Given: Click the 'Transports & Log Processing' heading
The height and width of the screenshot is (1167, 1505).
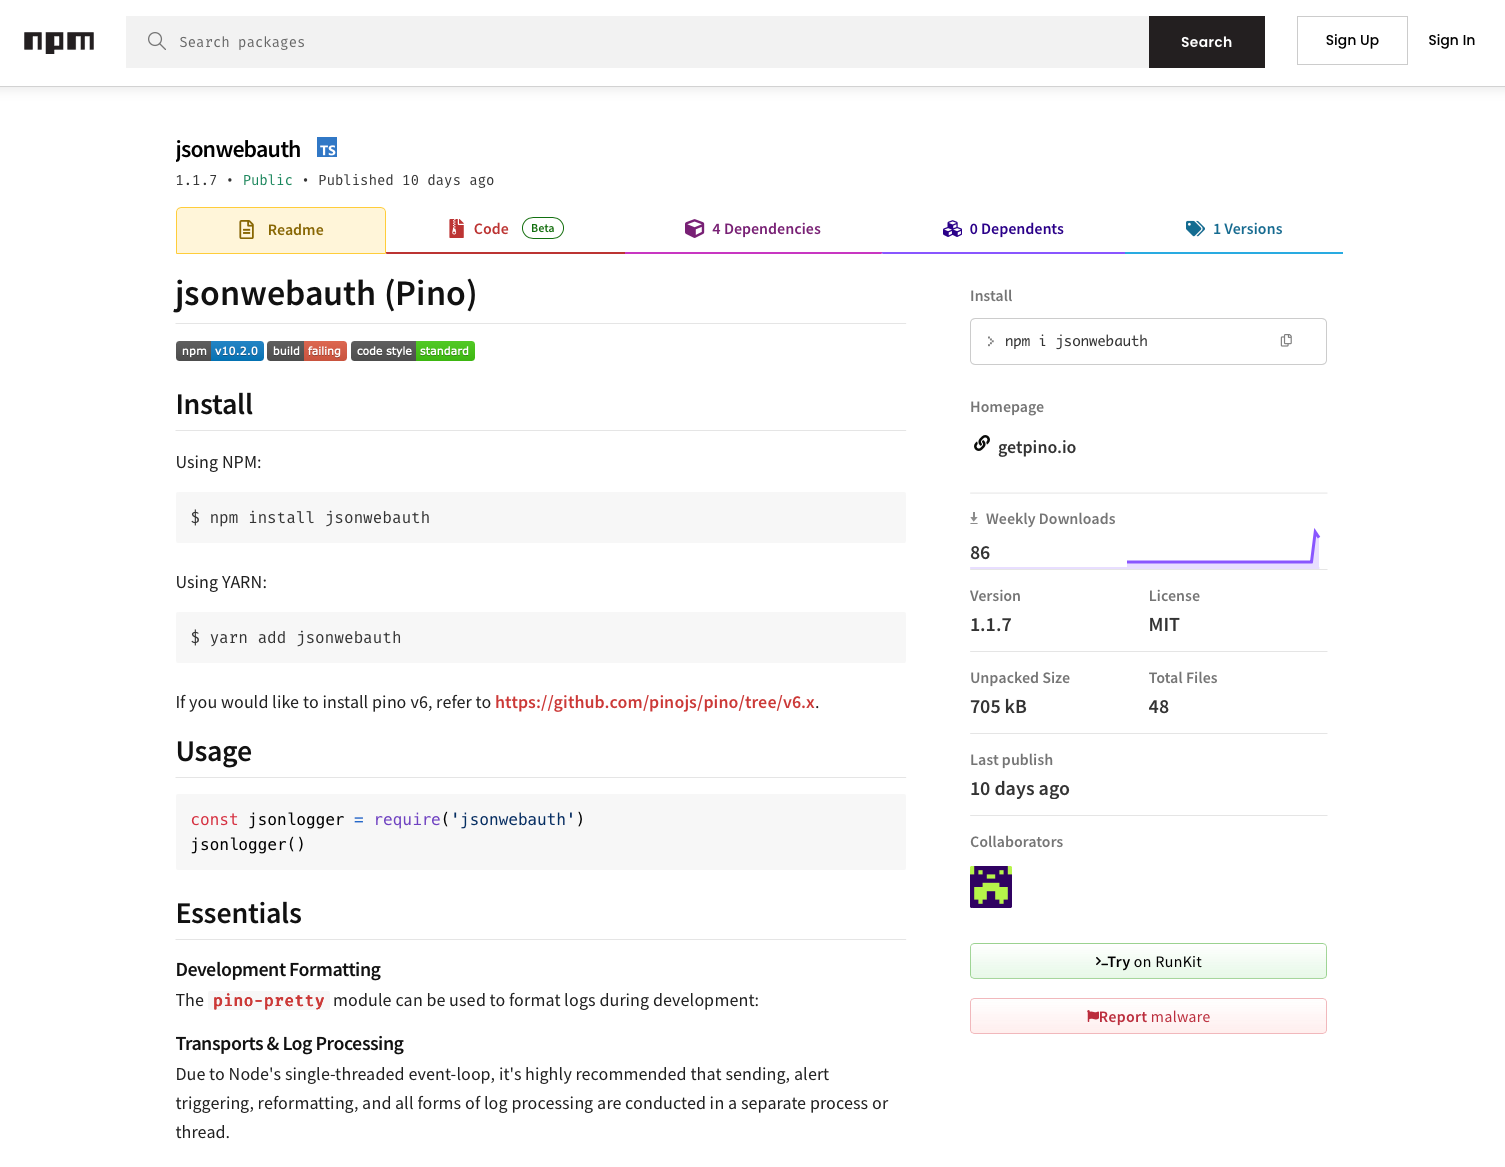Looking at the screenshot, I should [290, 1043].
